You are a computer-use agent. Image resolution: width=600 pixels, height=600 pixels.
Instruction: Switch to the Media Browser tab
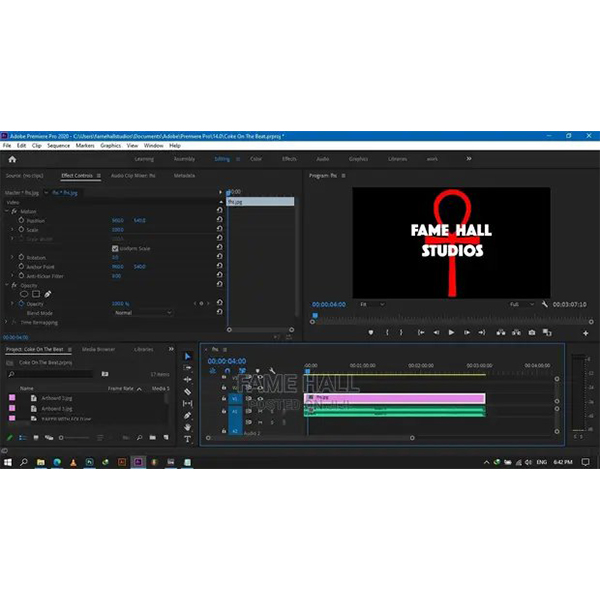(98, 349)
